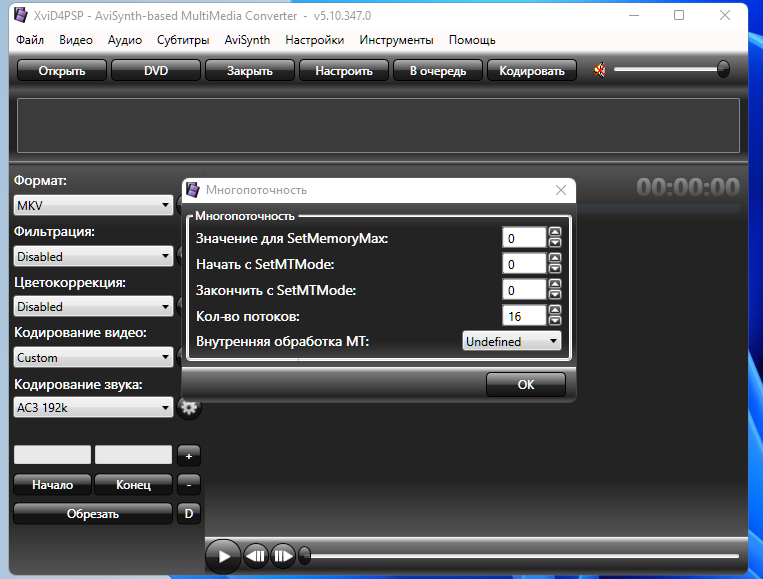Mute audio with the speaker icon
Viewport: 763px width, 579px height.
(600, 70)
